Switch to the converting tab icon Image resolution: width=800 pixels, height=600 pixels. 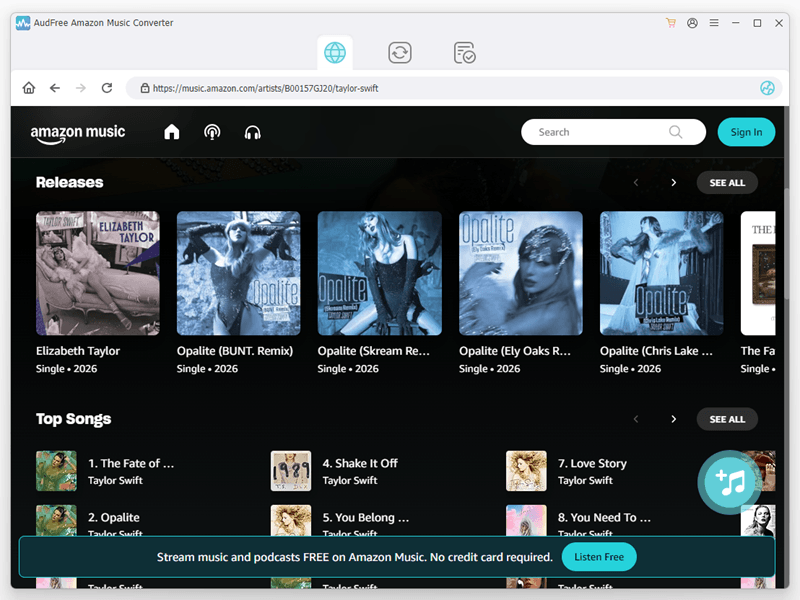[399, 53]
